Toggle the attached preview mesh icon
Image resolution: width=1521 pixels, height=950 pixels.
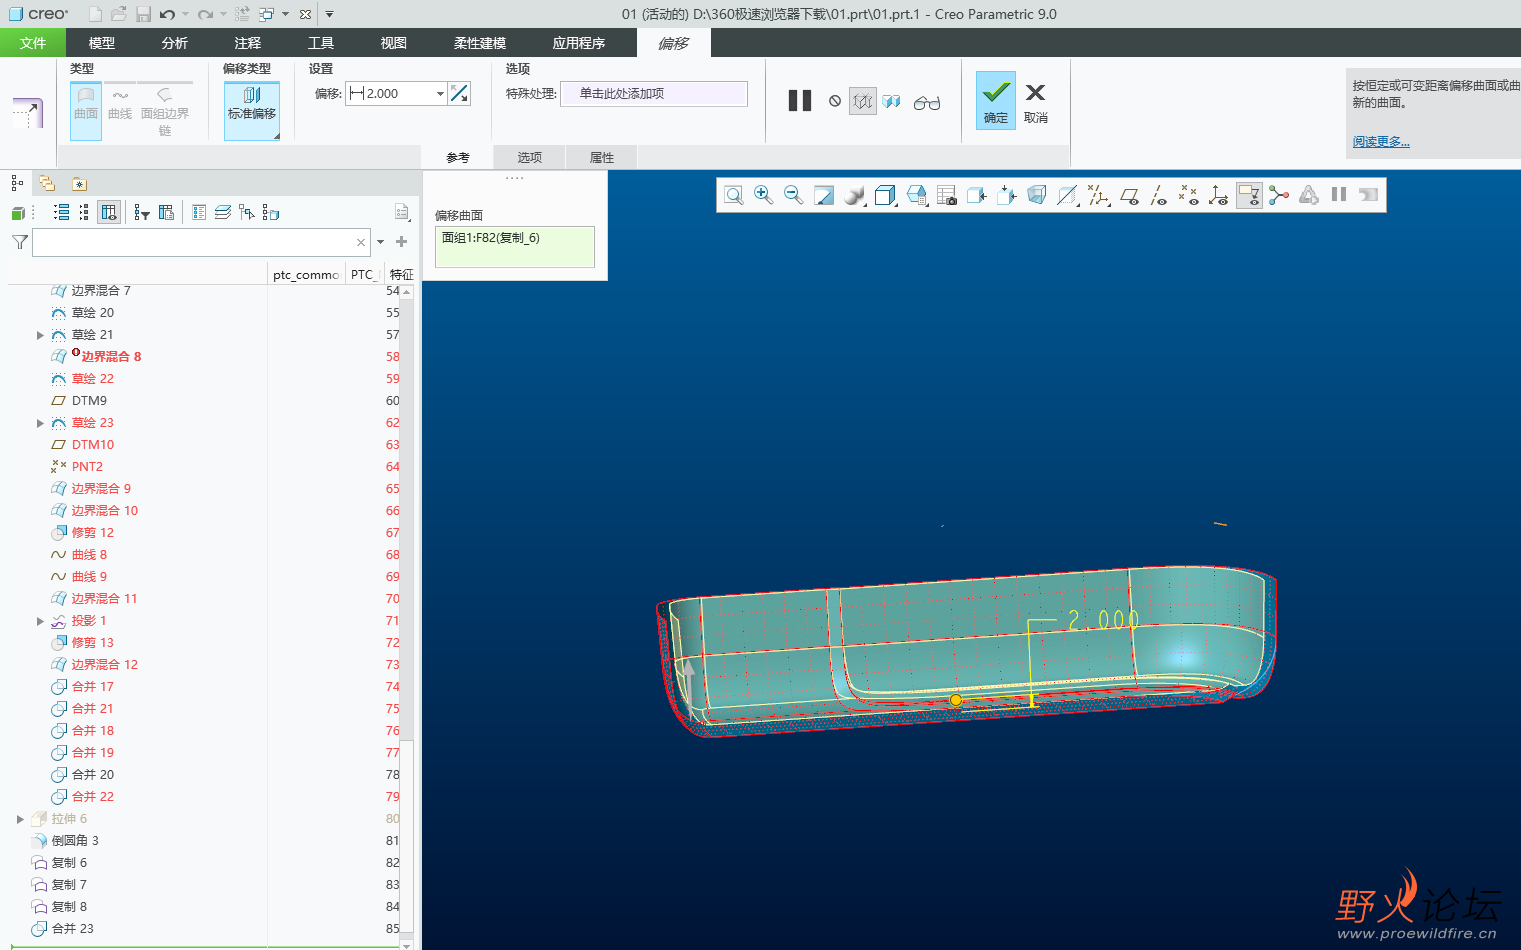point(862,101)
